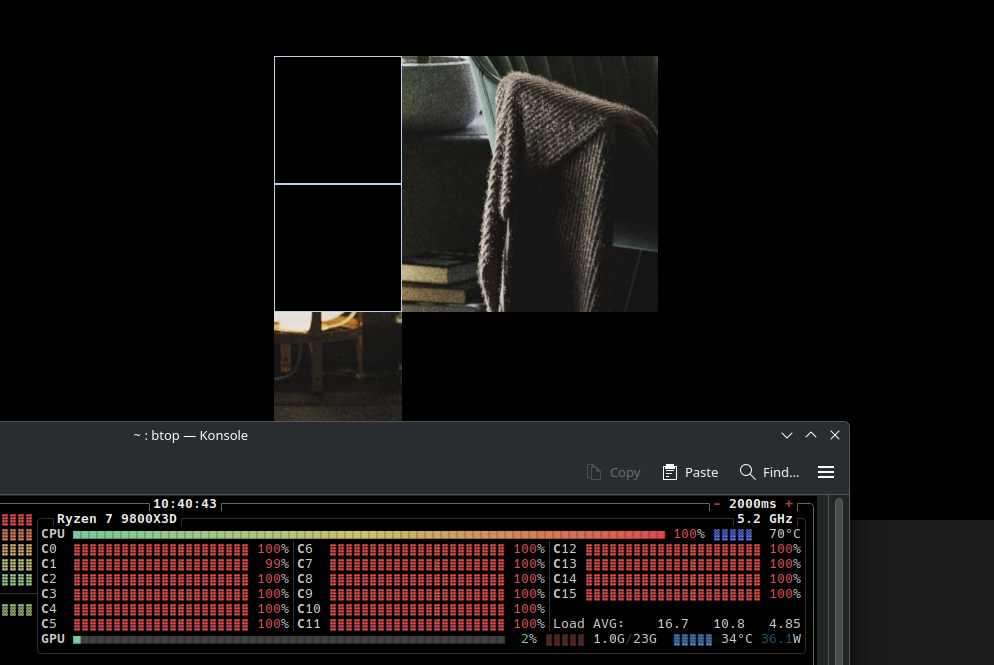Maximize the Konsole window
Image resolution: width=994 pixels, height=665 pixels.
coord(811,436)
